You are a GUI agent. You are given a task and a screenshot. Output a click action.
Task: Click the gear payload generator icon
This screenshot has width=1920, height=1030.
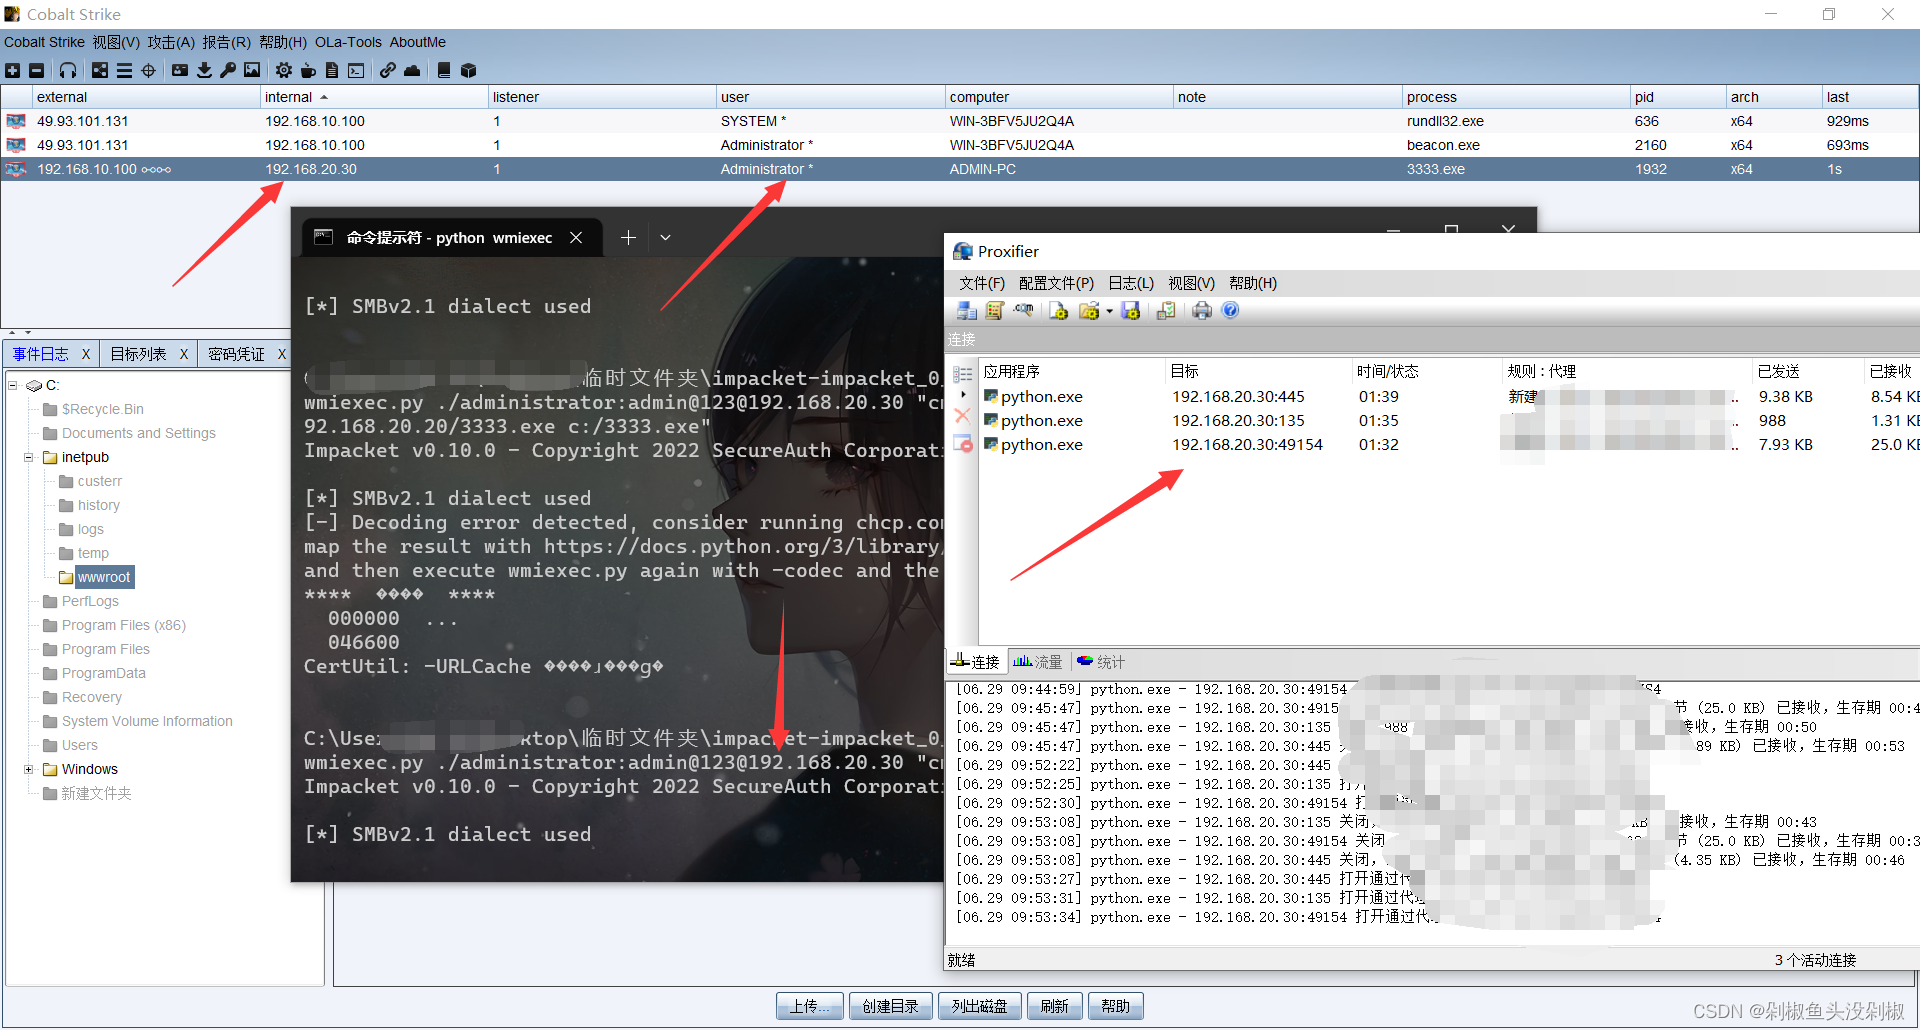pyautogui.click(x=284, y=70)
